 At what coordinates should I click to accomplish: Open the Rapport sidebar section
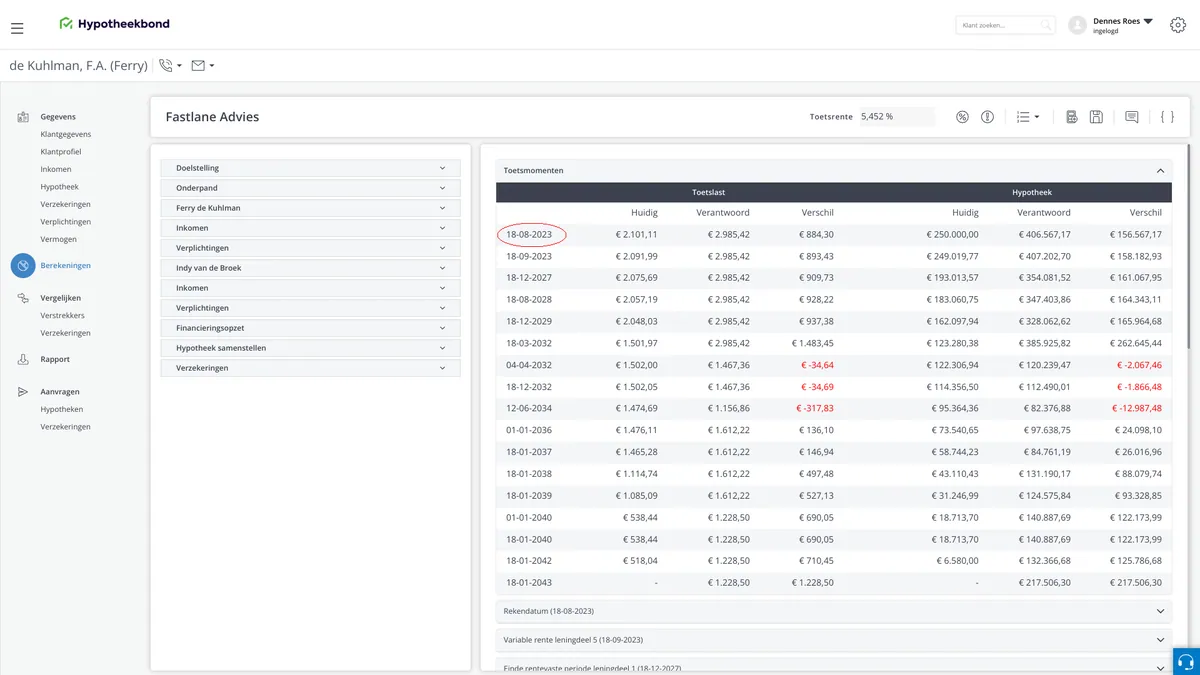click(x=55, y=359)
